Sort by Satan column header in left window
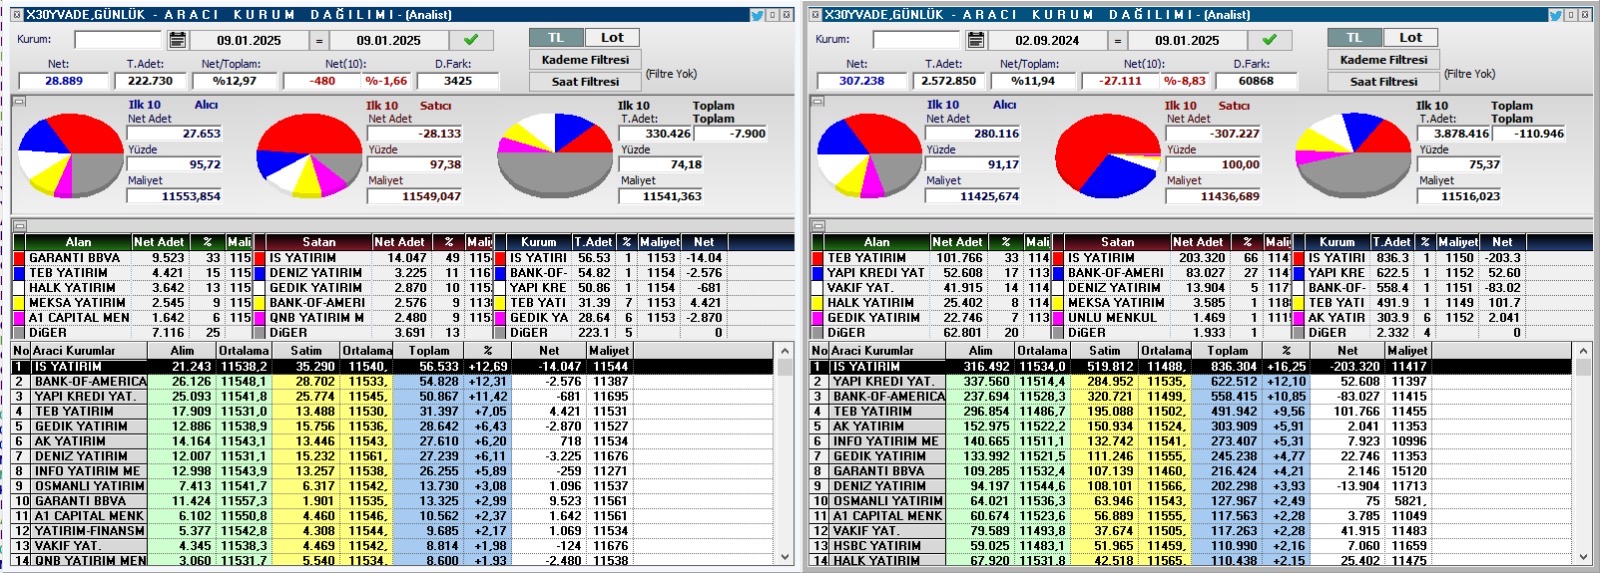This screenshot has height=573, width=1600. (x=319, y=242)
